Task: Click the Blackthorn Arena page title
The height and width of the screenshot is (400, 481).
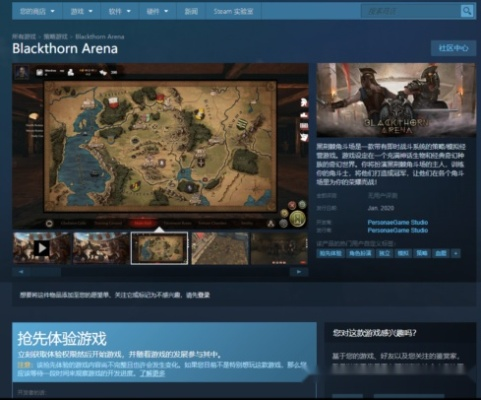Action: click(x=65, y=49)
